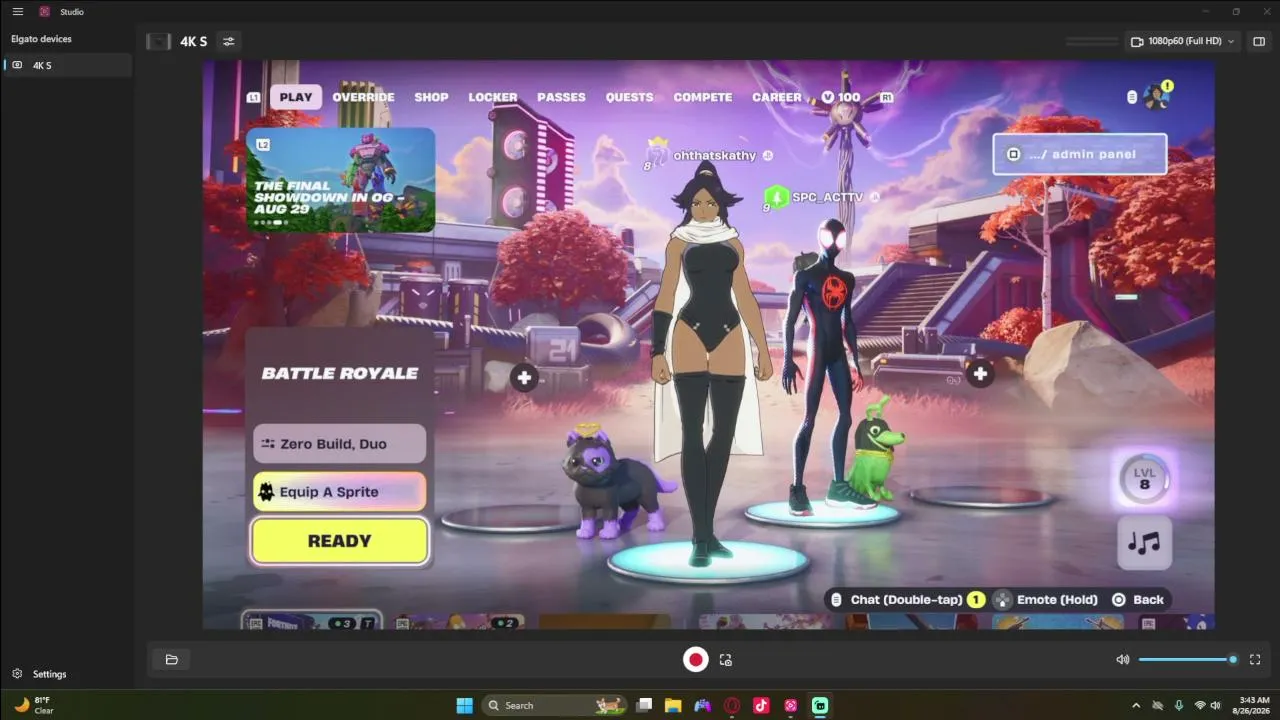Click the BATTLE ROYALE mode title
The image size is (1280, 720).
(x=340, y=373)
